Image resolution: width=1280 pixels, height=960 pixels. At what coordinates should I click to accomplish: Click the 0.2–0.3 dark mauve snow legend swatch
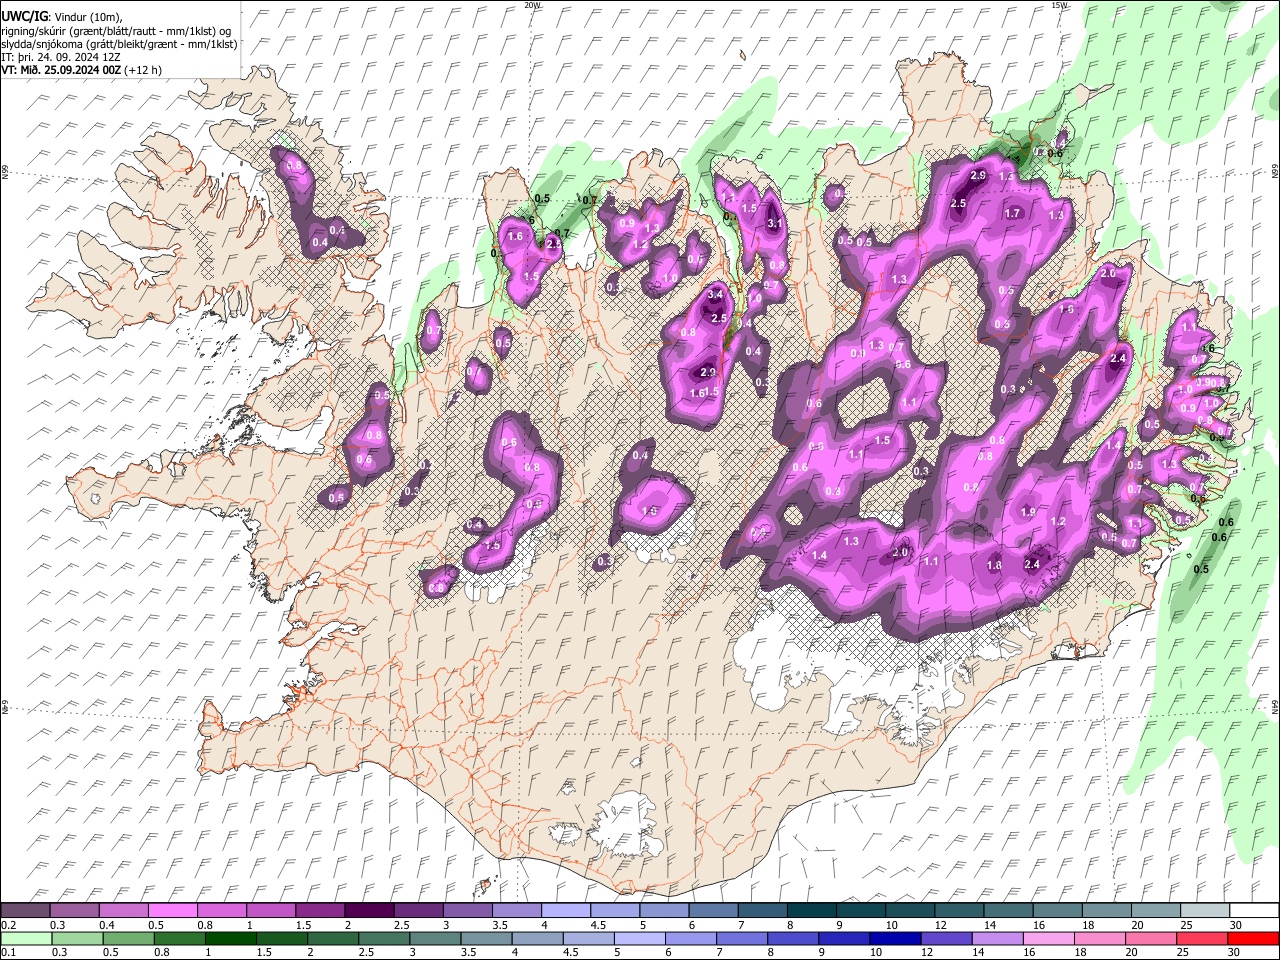pyautogui.click(x=25, y=911)
